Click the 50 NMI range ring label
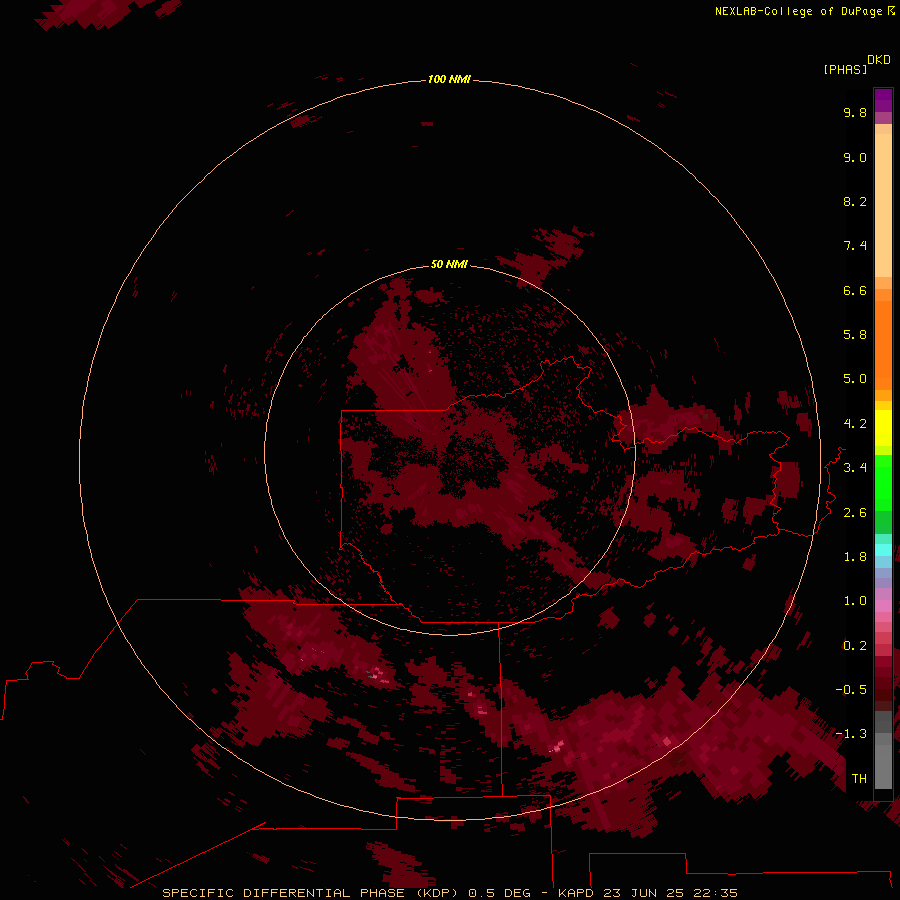 [449, 264]
